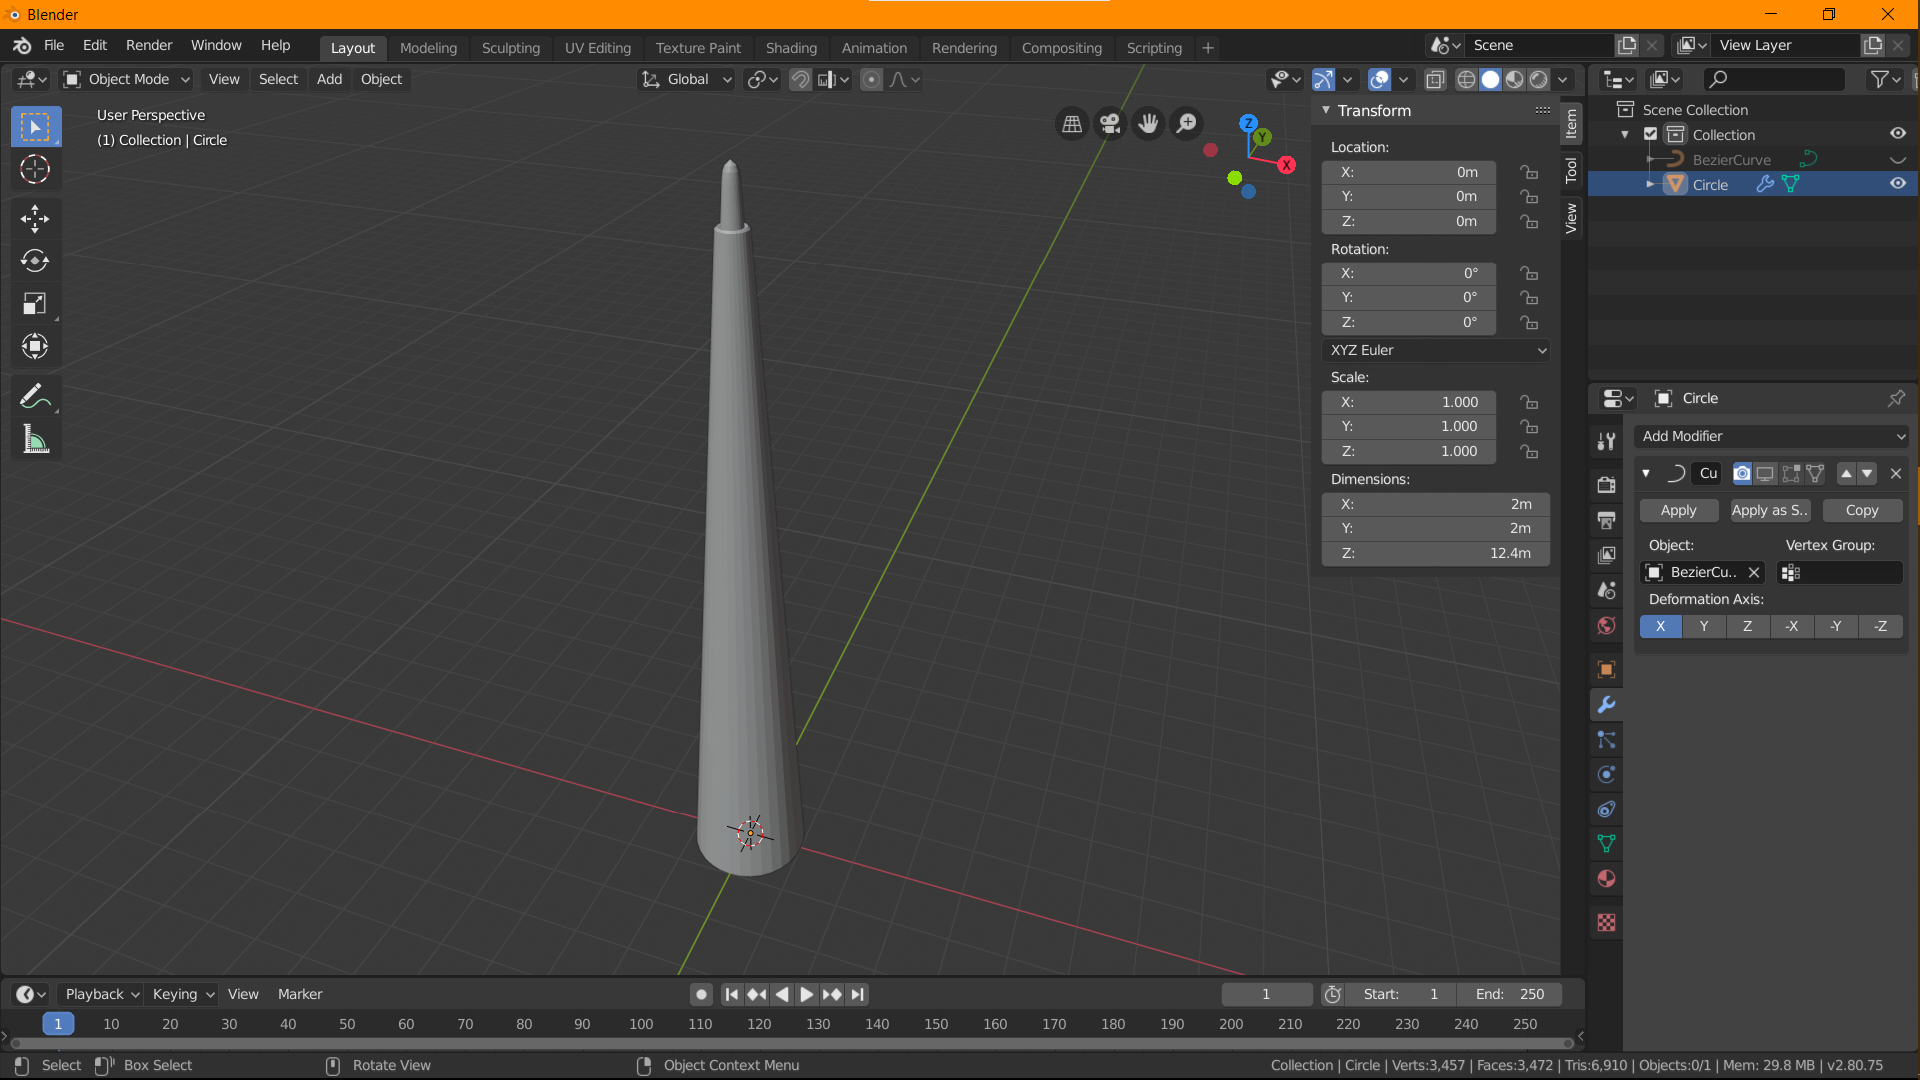Switch to the Sculpting workspace tab
Viewport: 1920px width, 1080px height.
tap(510, 47)
